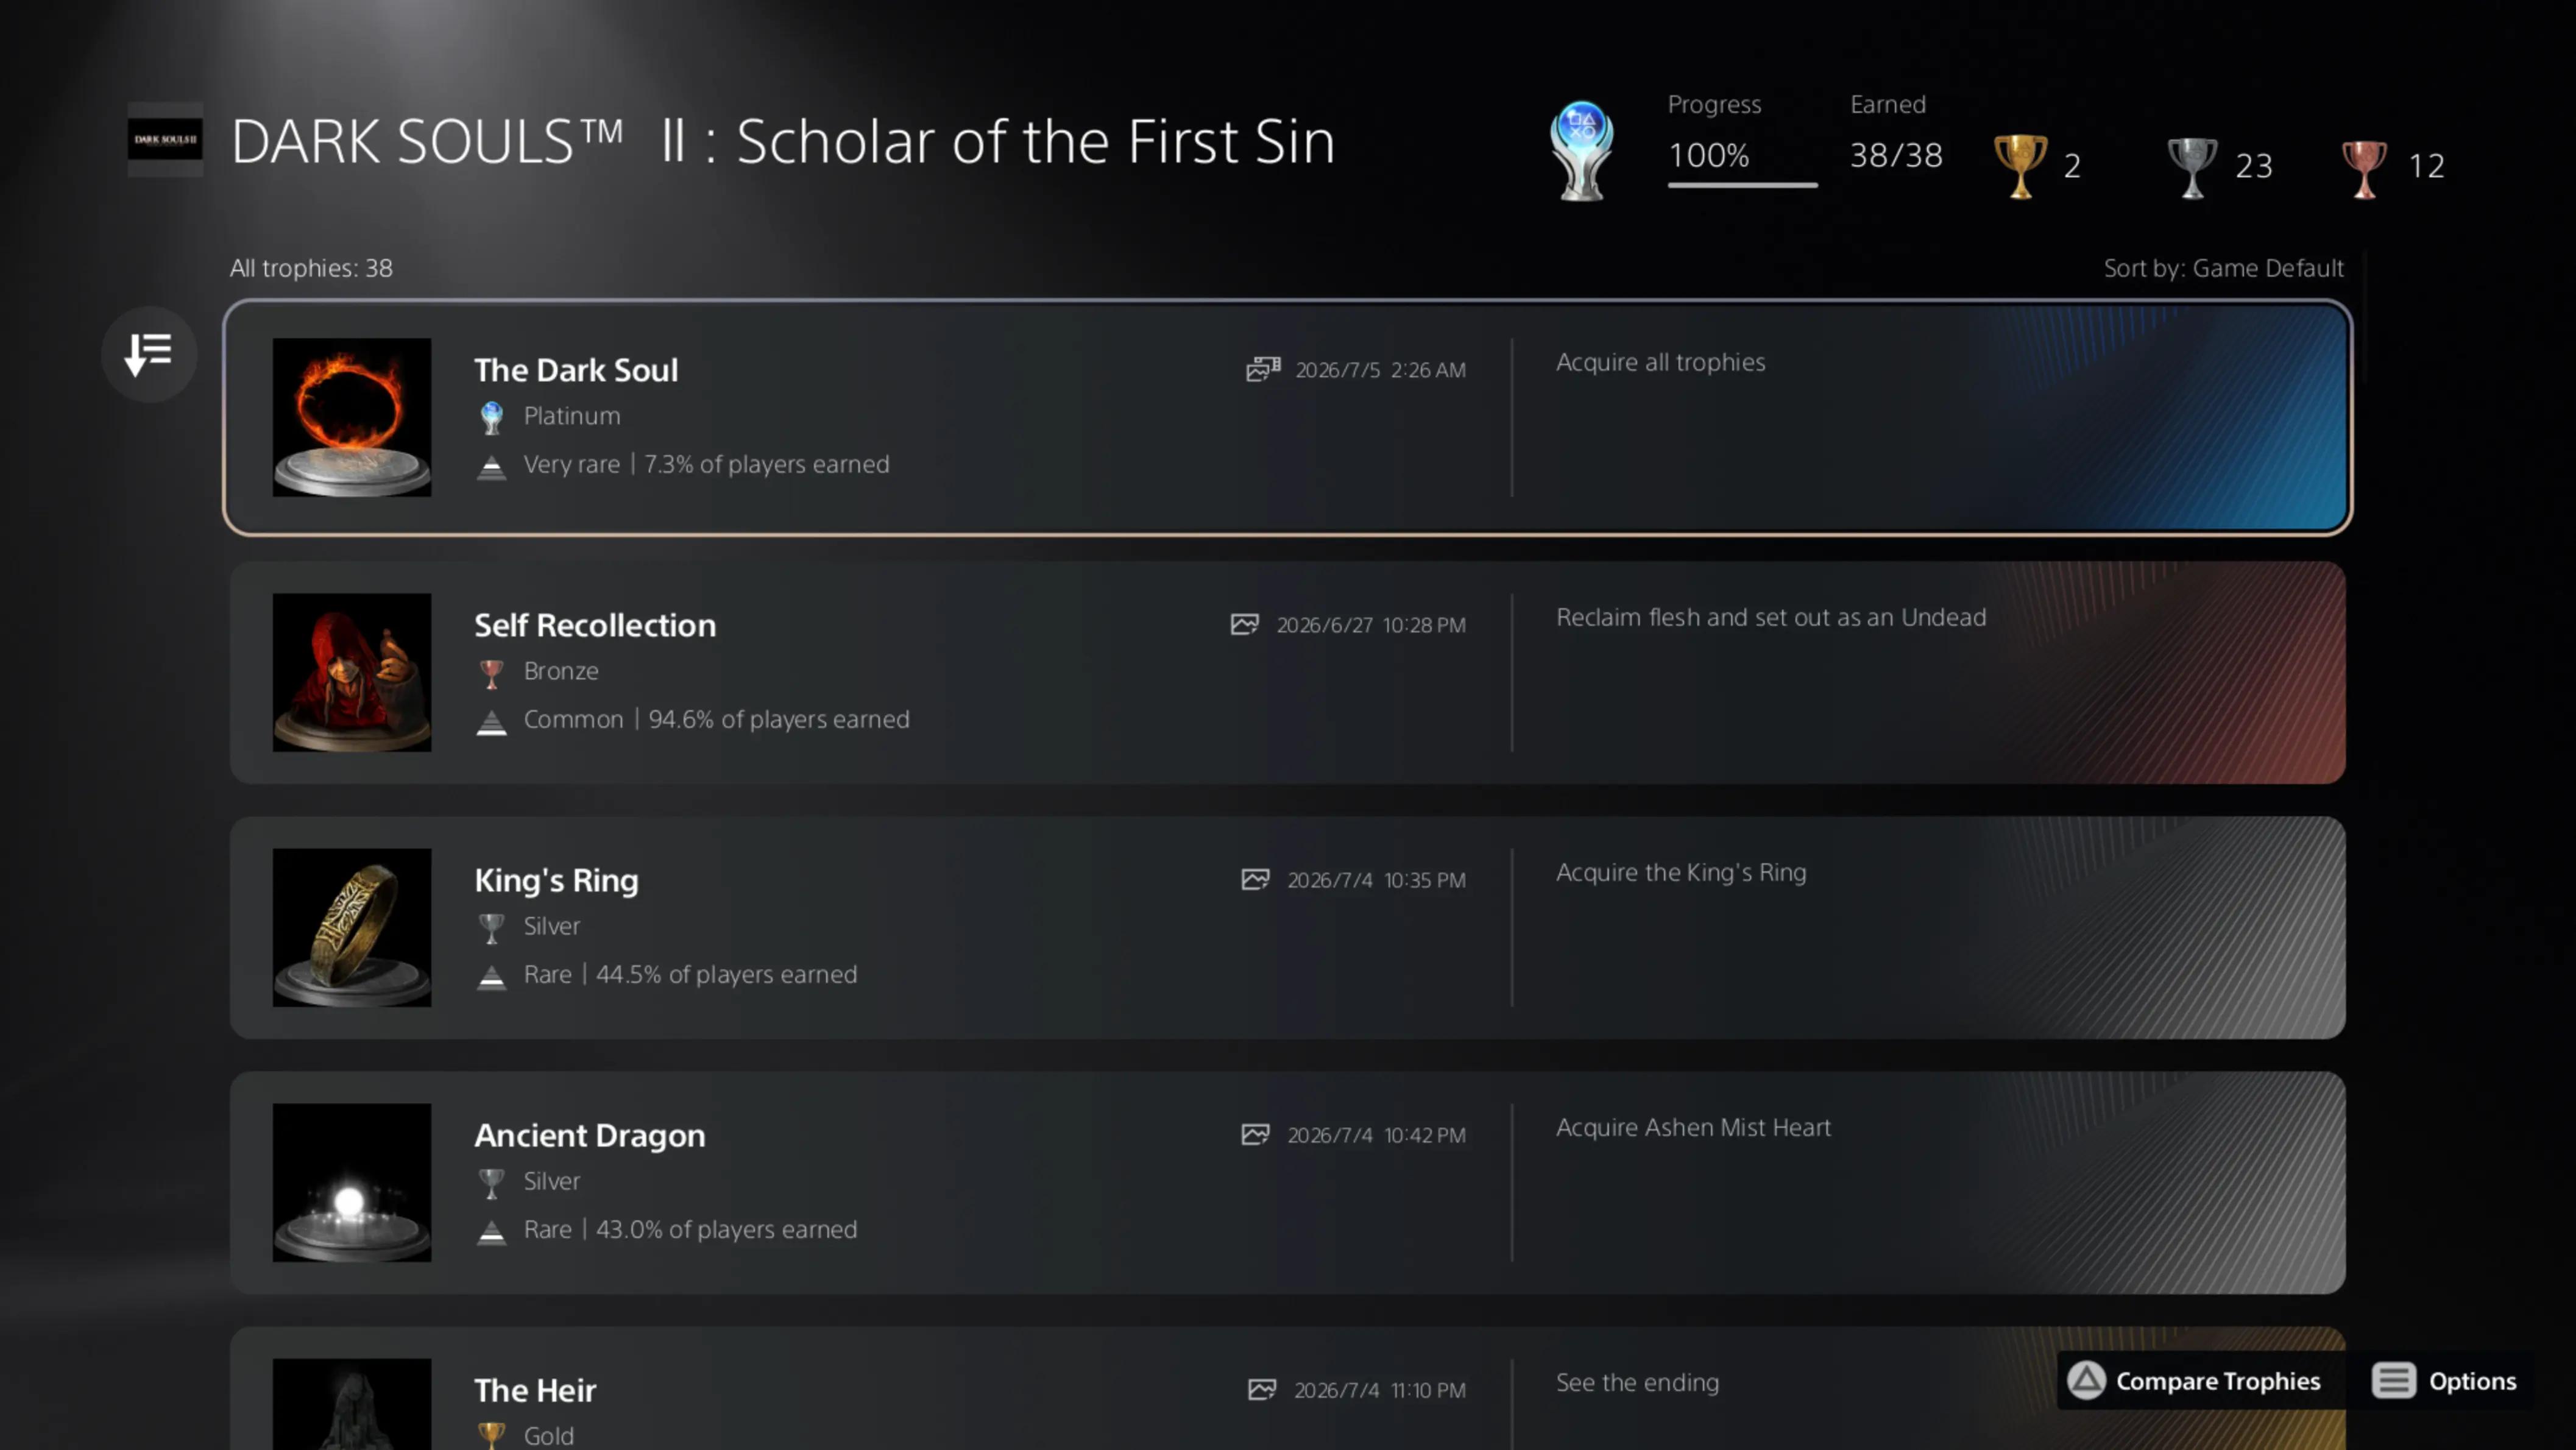
Task: Click the King's Ring trophy thumbnail
Action: coord(352,927)
